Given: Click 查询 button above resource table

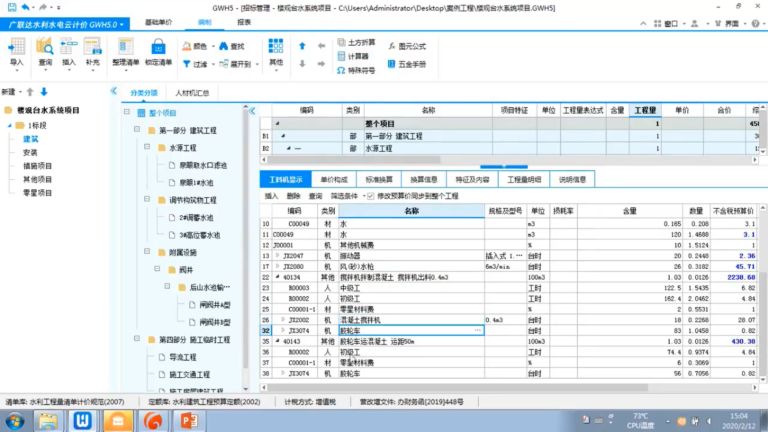Looking at the screenshot, I should click(315, 196).
